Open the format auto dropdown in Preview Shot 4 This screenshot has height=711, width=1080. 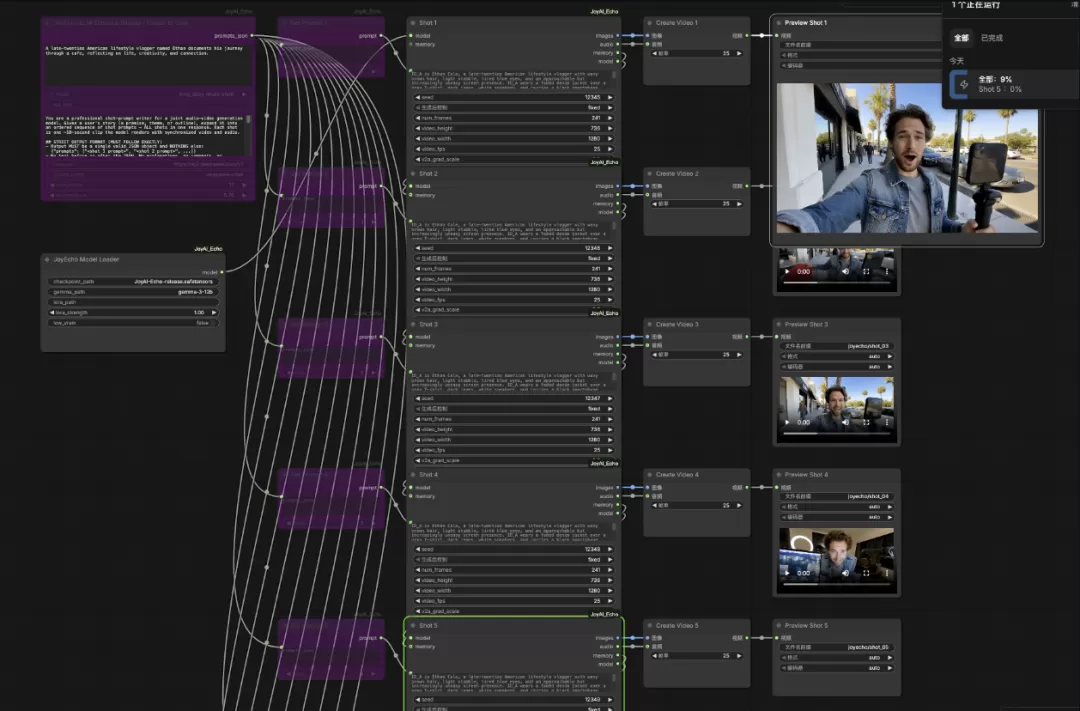pos(837,506)
